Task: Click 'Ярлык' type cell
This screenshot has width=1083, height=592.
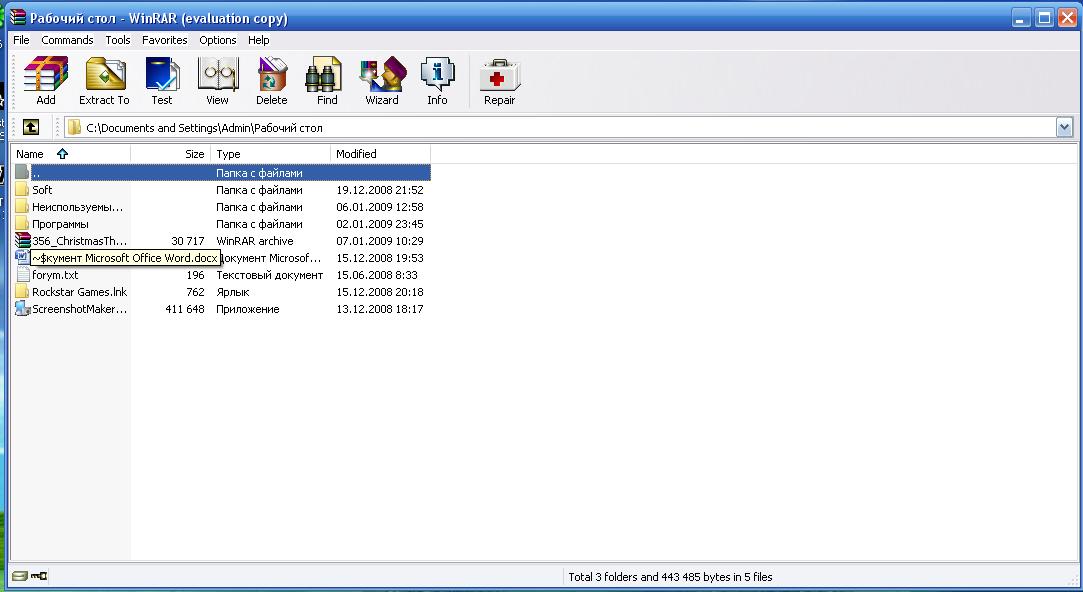Action: click(233, 292)
